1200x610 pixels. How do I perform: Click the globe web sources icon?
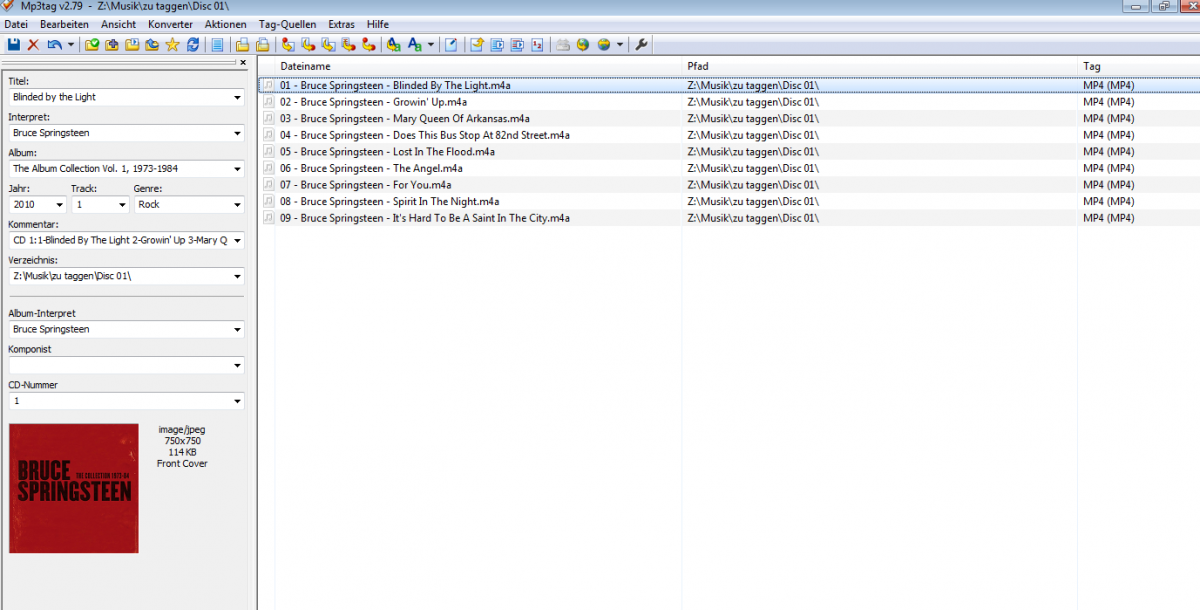[583, 45]
